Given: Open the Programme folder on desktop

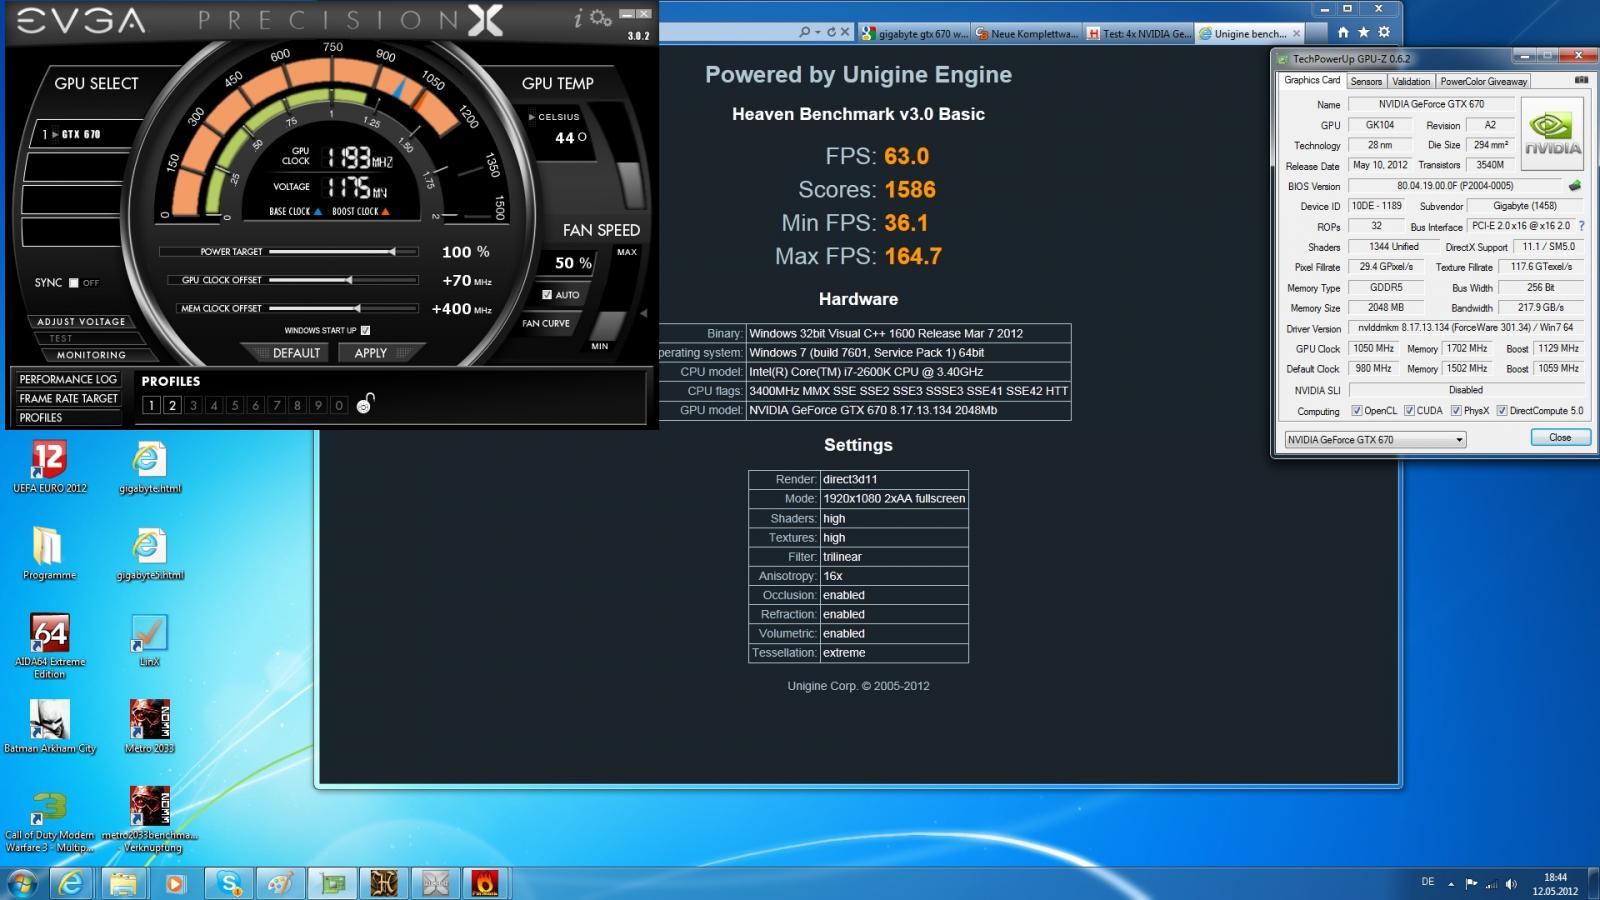Looking at the screenshot, I should tap(49, 553).
